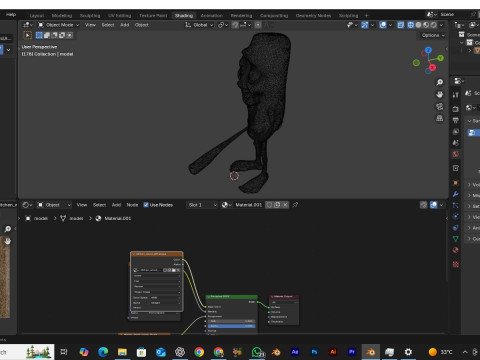Switch to solid viewport shading

tap(418, 25)
